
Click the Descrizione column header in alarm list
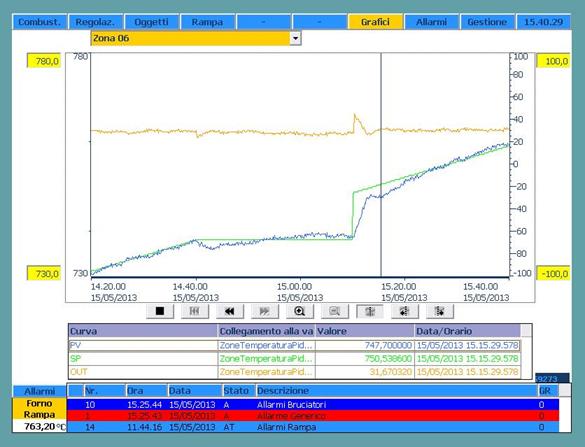[397, 391]
